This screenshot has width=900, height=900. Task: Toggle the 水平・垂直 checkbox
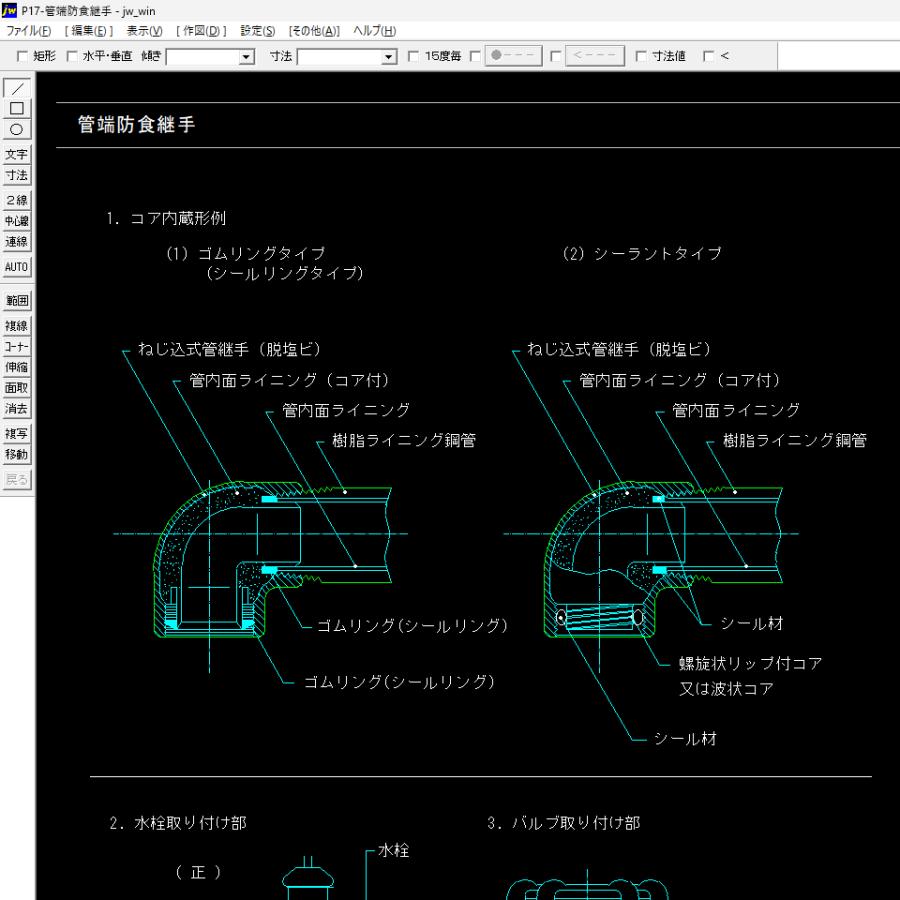pyautogui.click(x=72, y=56)
